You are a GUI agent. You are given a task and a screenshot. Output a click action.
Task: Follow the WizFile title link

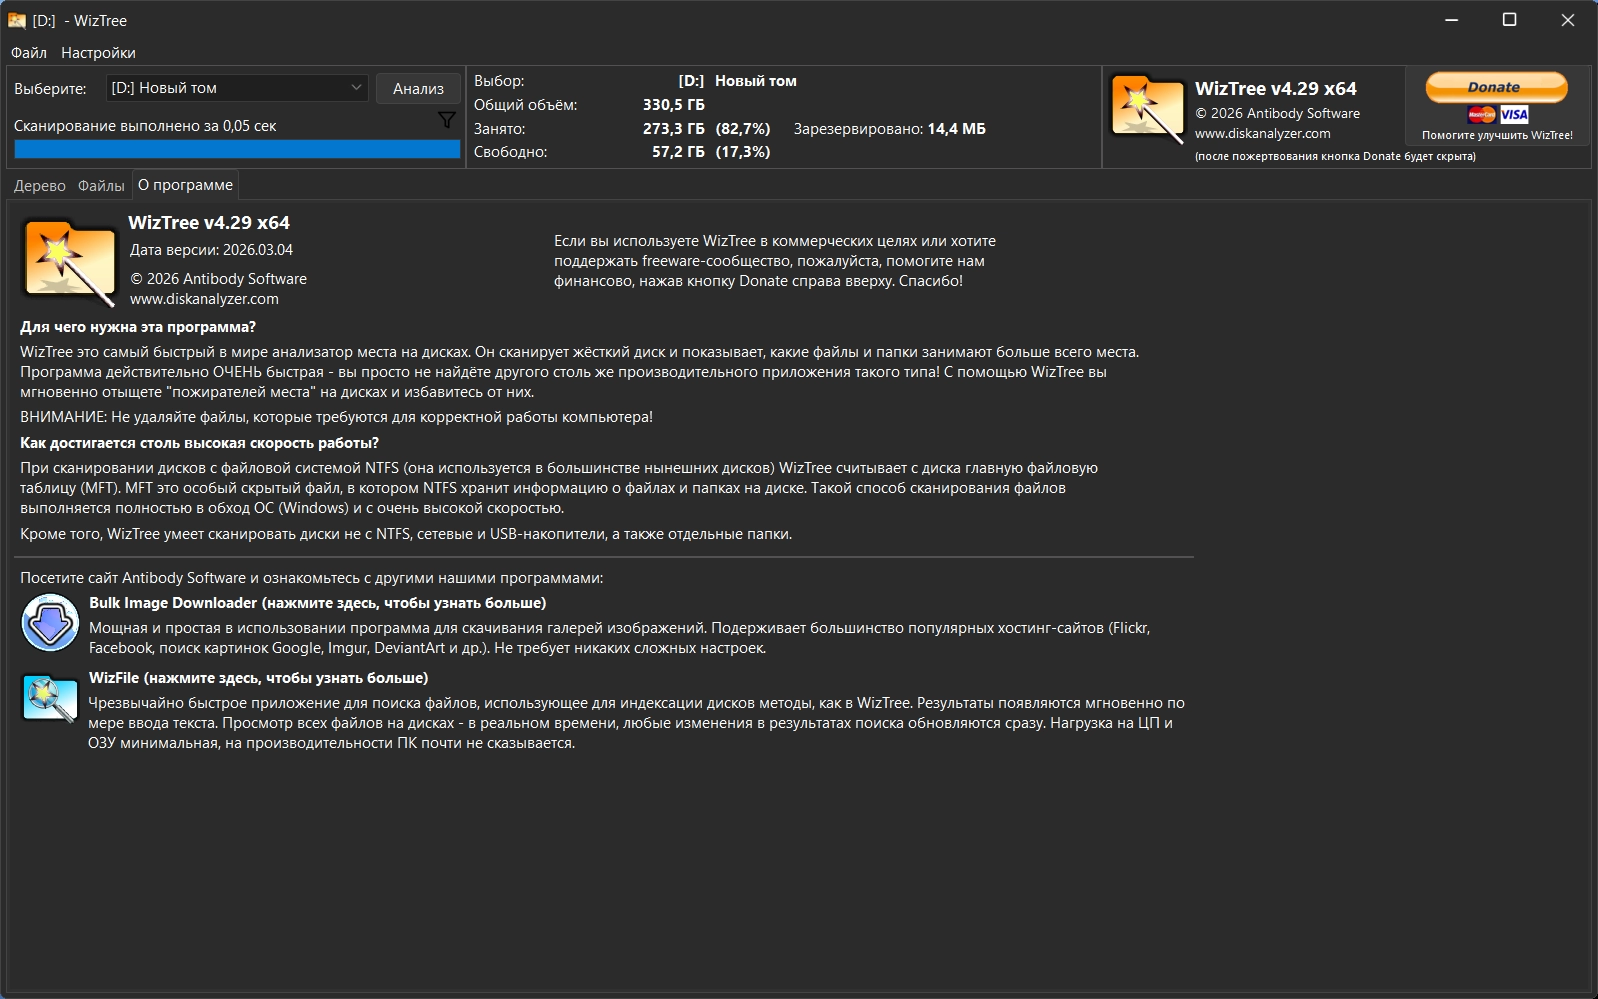click(258, 678)
